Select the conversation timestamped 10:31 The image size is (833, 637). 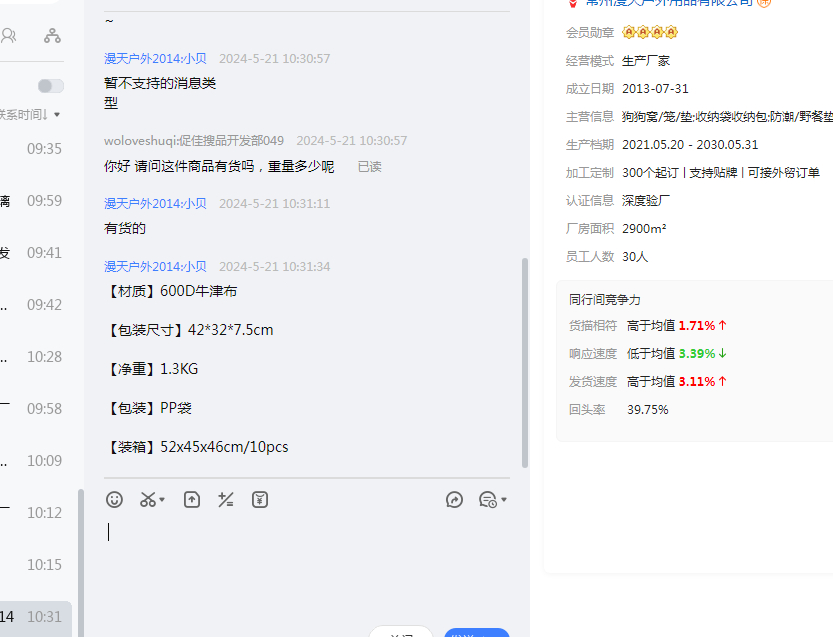(36, 617)
